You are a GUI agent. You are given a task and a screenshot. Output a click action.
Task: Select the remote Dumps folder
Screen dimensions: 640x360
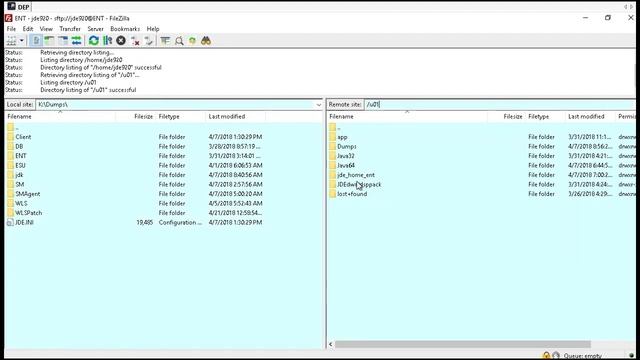(x=347, y=146)
